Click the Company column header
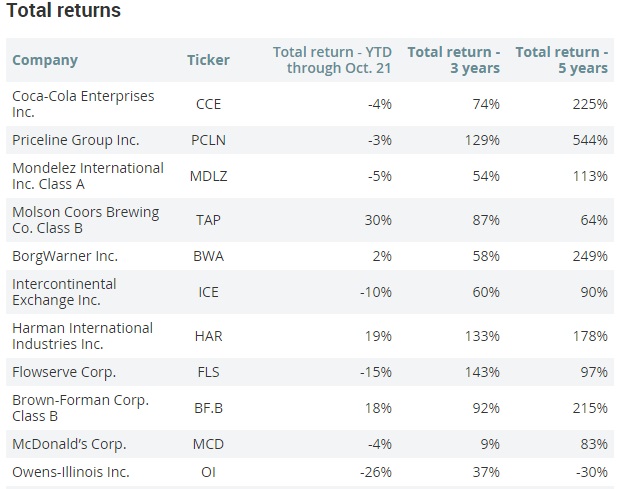618x489 pixels. coord(45,60)
